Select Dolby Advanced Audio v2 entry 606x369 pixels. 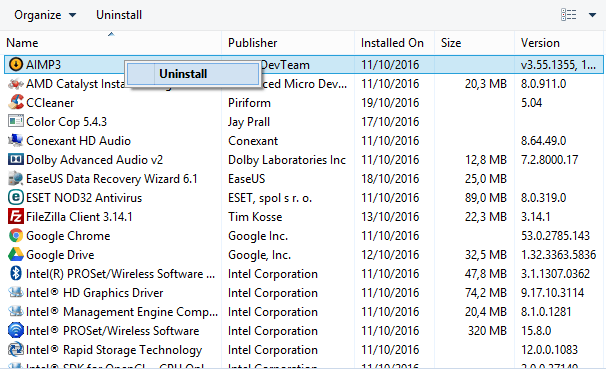click(x=95, y=160)
